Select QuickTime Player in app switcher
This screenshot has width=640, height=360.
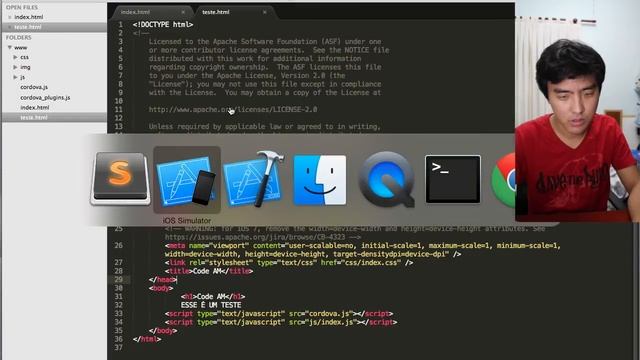click(386, 180)
